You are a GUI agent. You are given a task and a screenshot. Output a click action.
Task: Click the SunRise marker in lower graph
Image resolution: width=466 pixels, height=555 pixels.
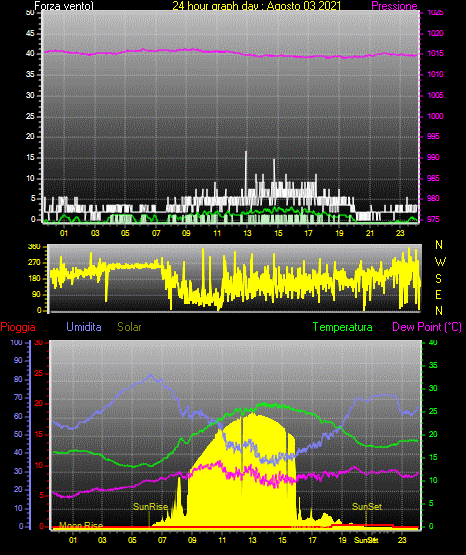(150, 507)
